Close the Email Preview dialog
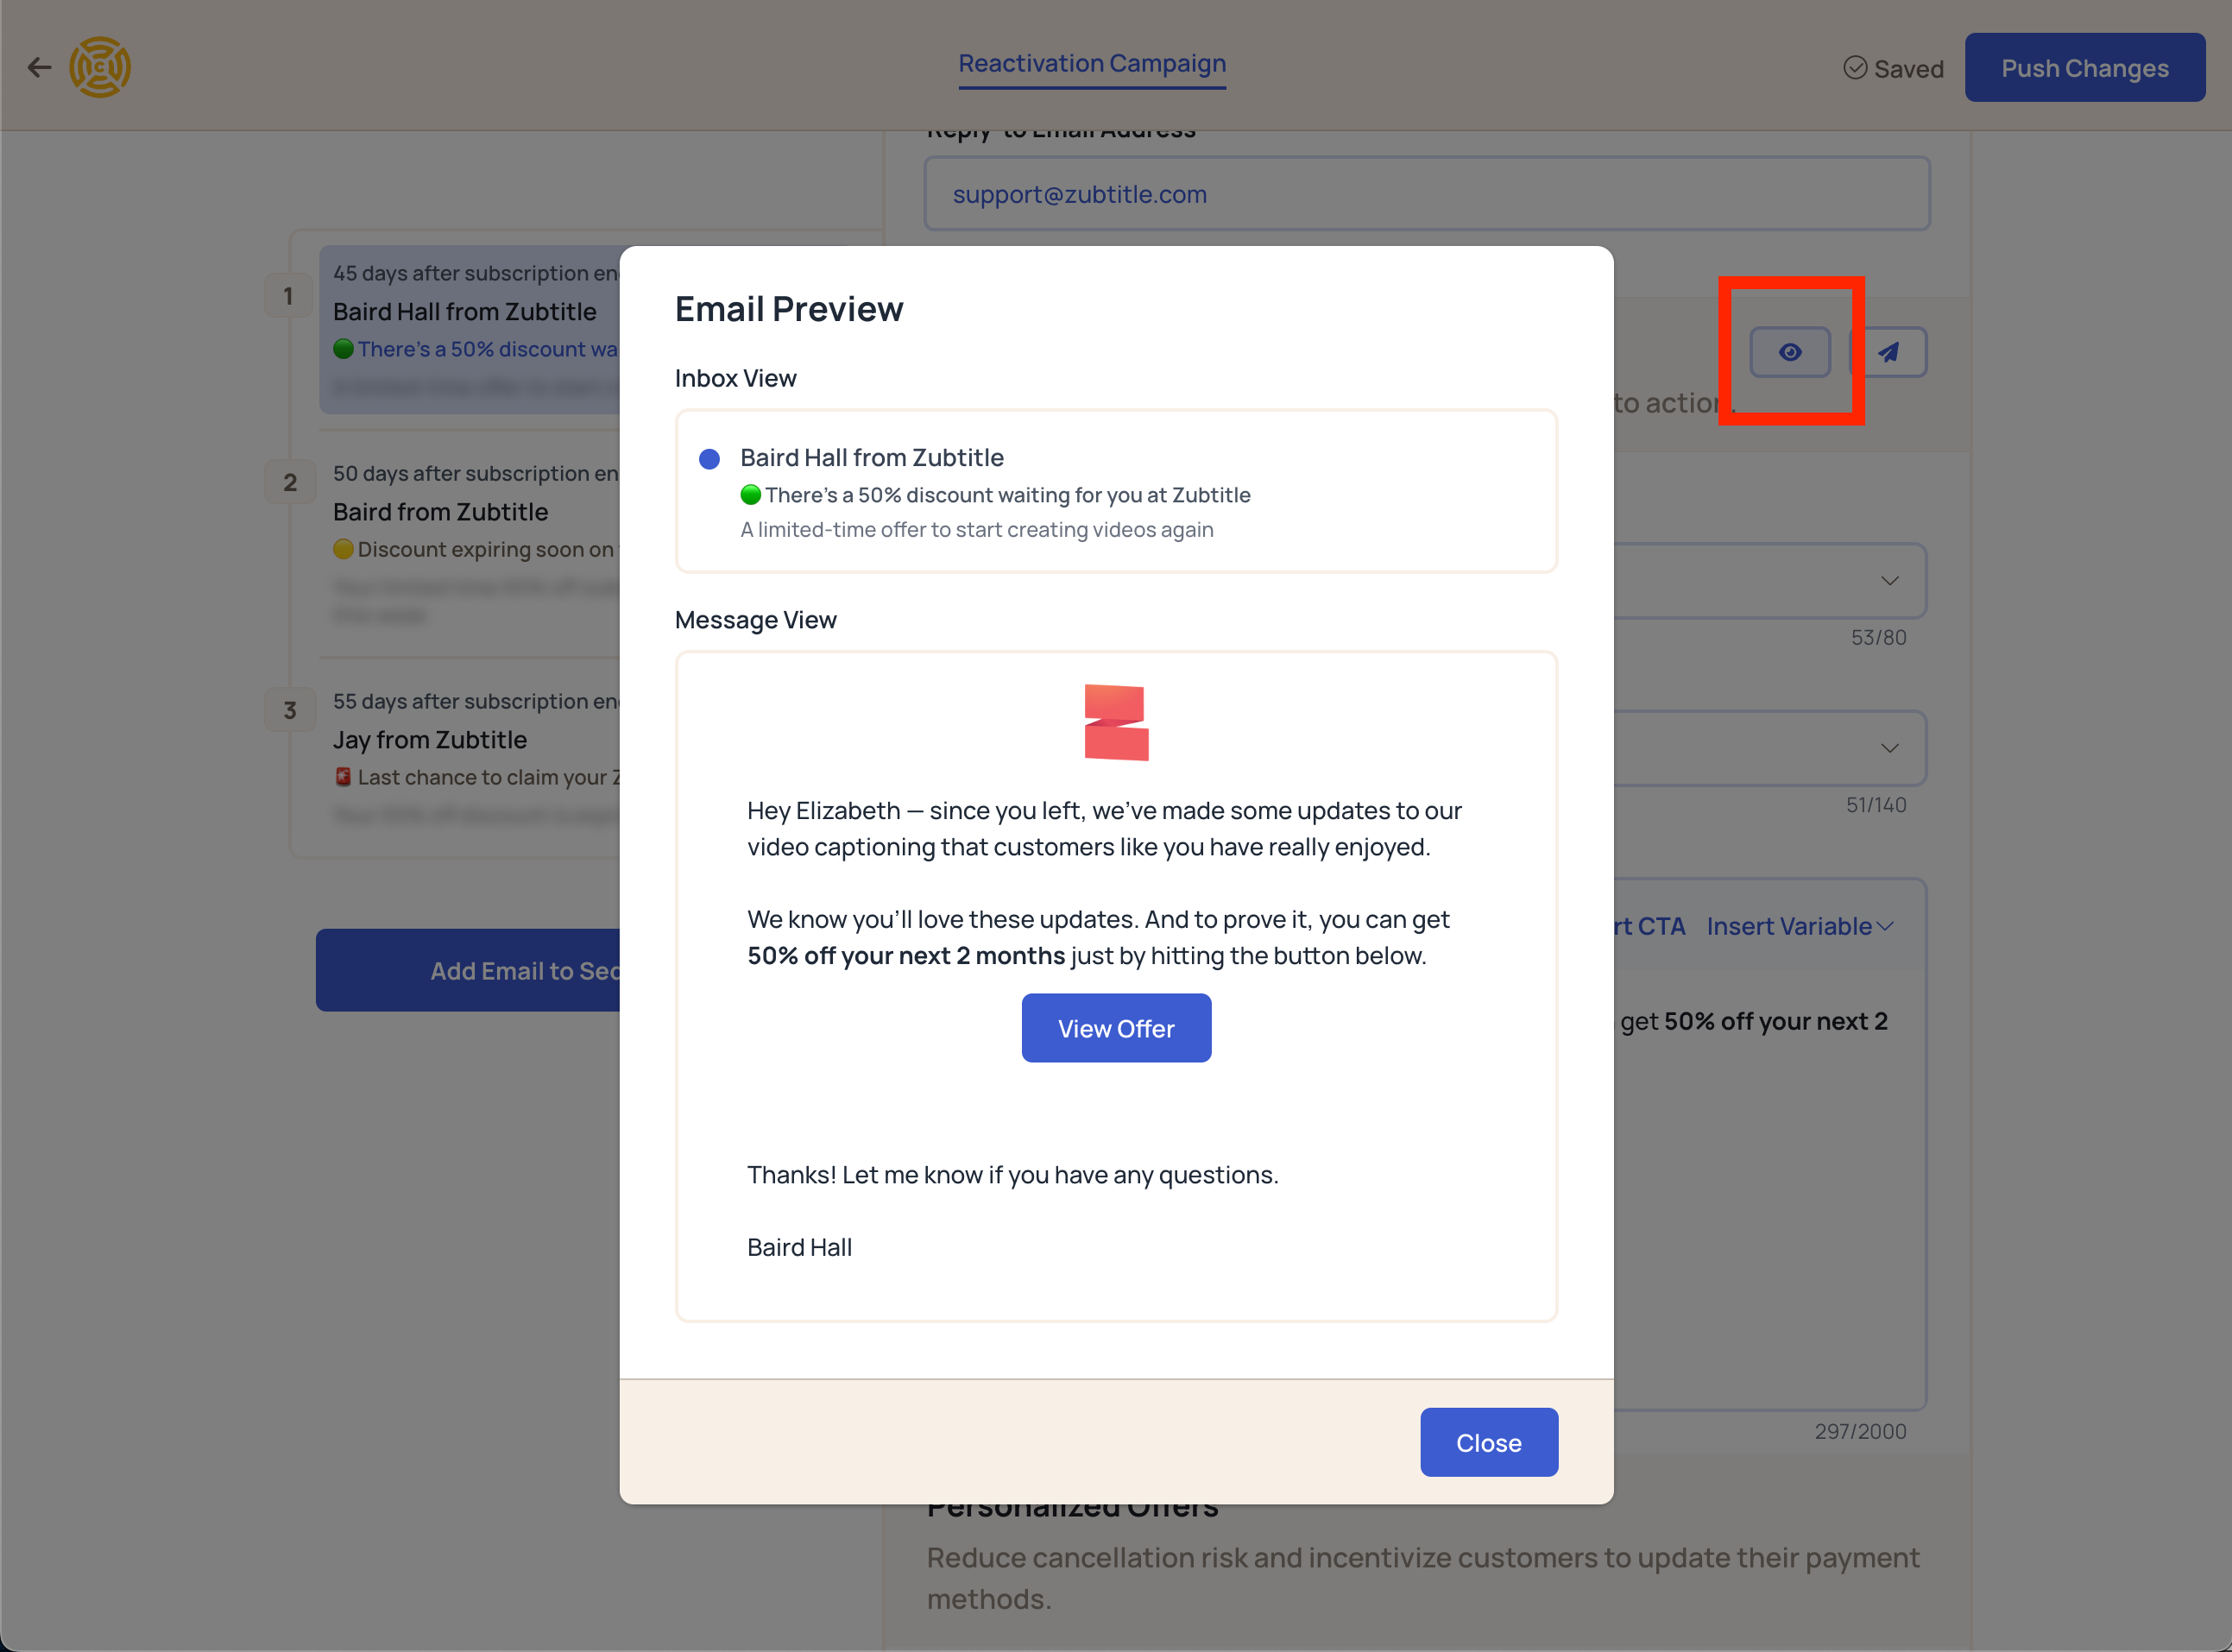The image size is (2232, 1652). tap(1488, 1442)
